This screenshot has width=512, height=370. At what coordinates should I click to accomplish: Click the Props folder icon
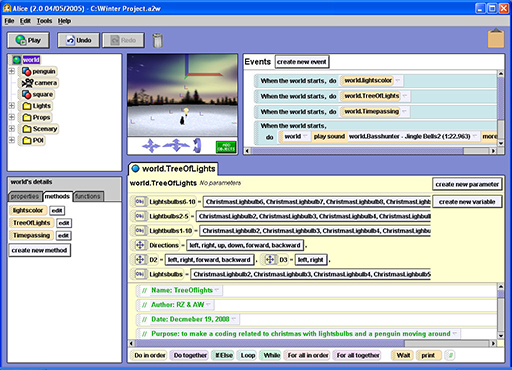pyautogui.click(x=27, y=117)
